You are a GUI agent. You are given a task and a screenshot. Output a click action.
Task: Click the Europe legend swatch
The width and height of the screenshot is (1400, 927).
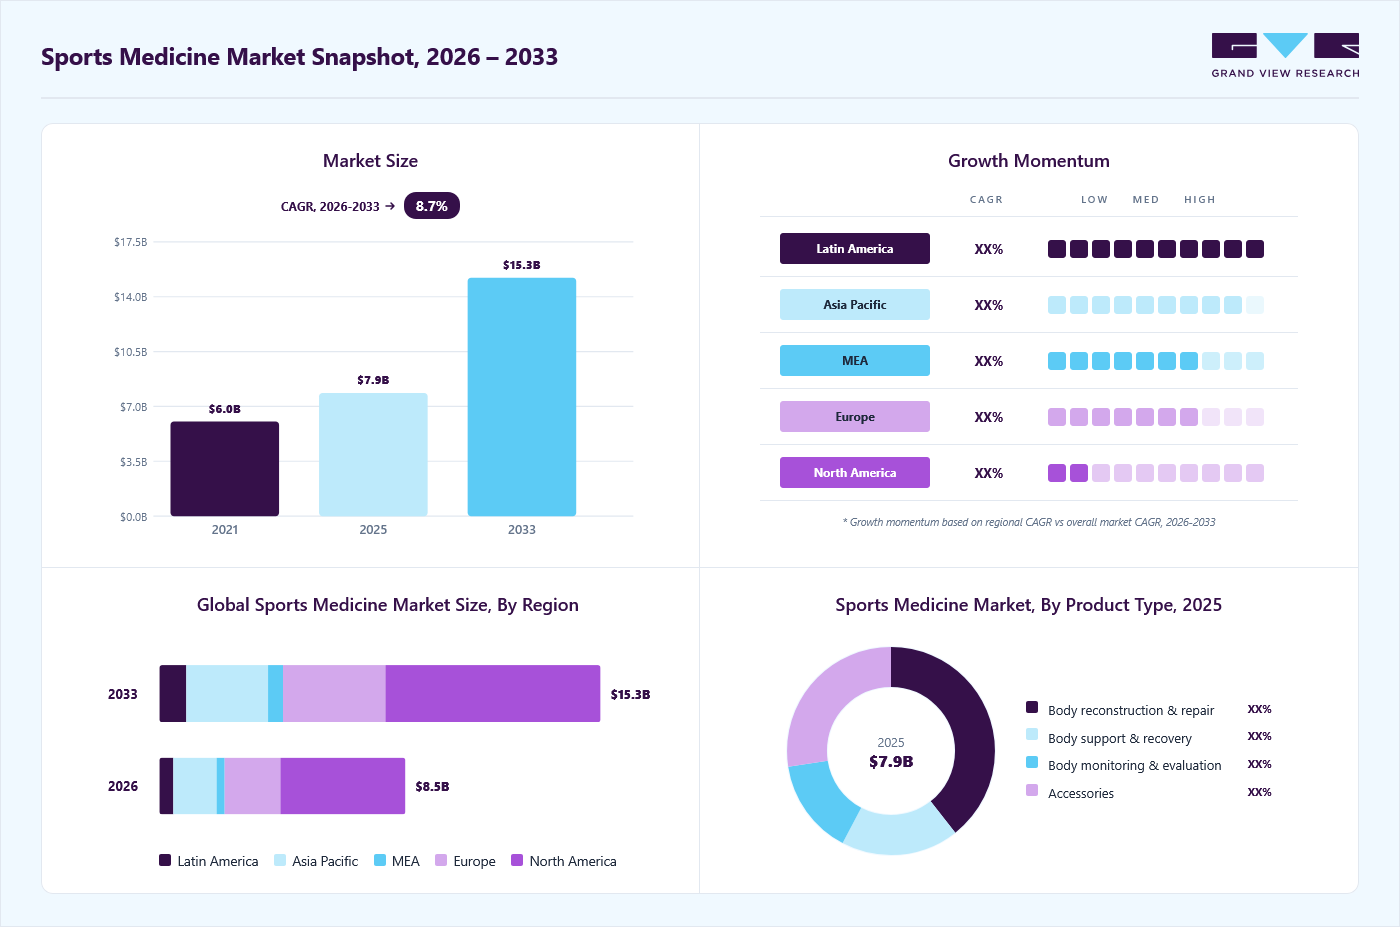(441, 860)
